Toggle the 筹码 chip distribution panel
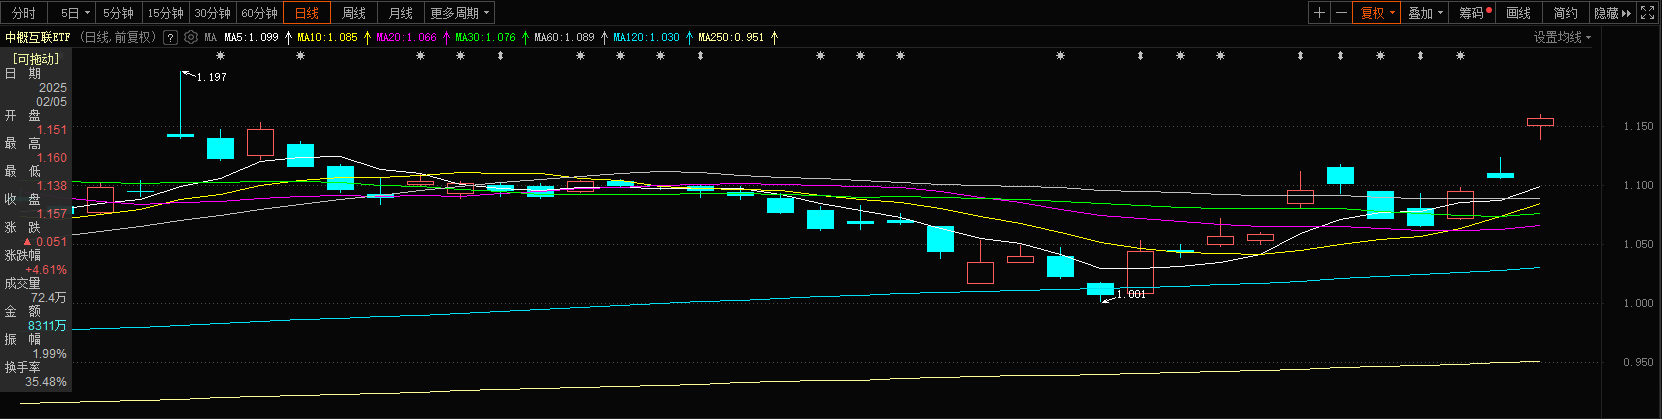Screen dimensions: 1662x419 pos(1473,13)
